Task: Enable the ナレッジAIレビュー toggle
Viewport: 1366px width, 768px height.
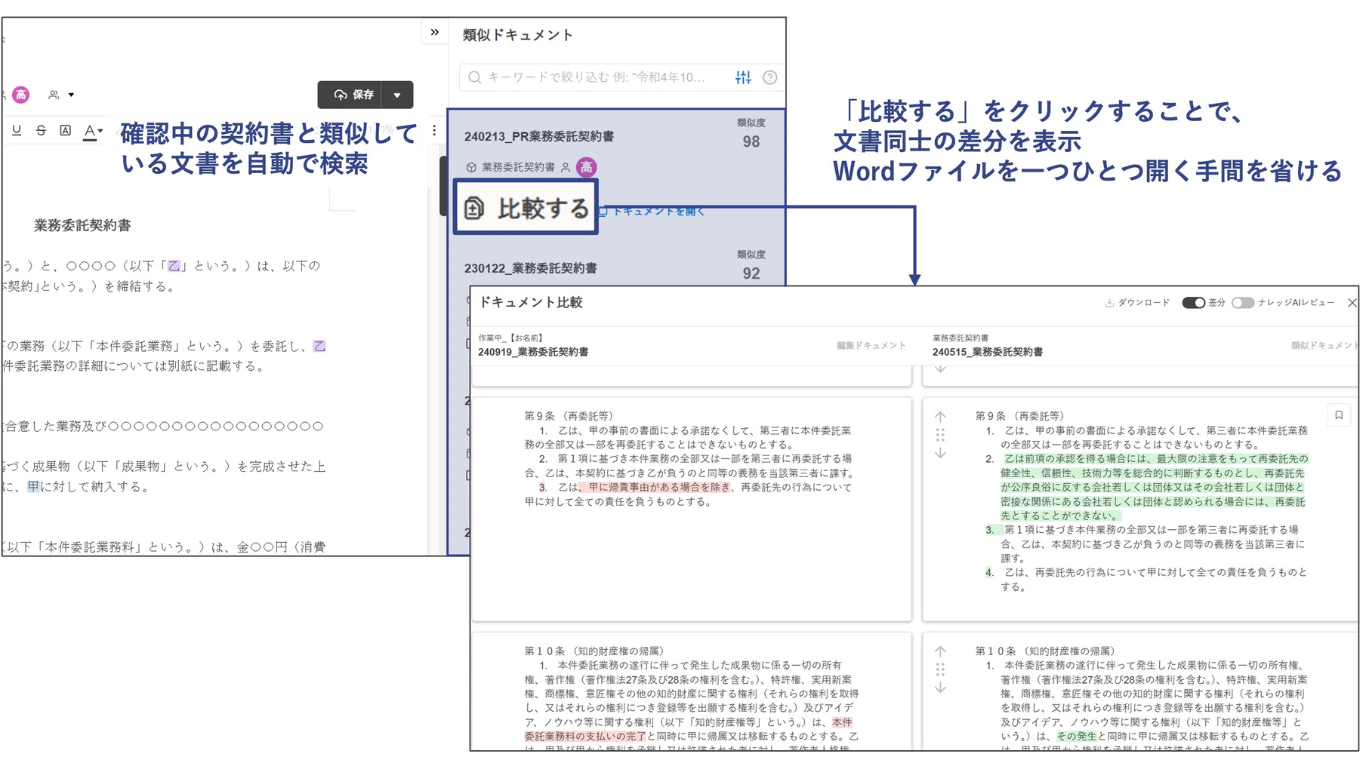Action: click(1242, 302)
